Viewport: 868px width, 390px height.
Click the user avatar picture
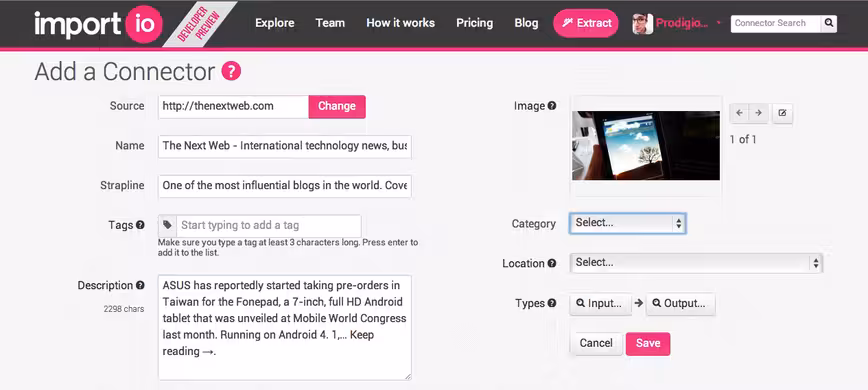click(x=643, y=24)
